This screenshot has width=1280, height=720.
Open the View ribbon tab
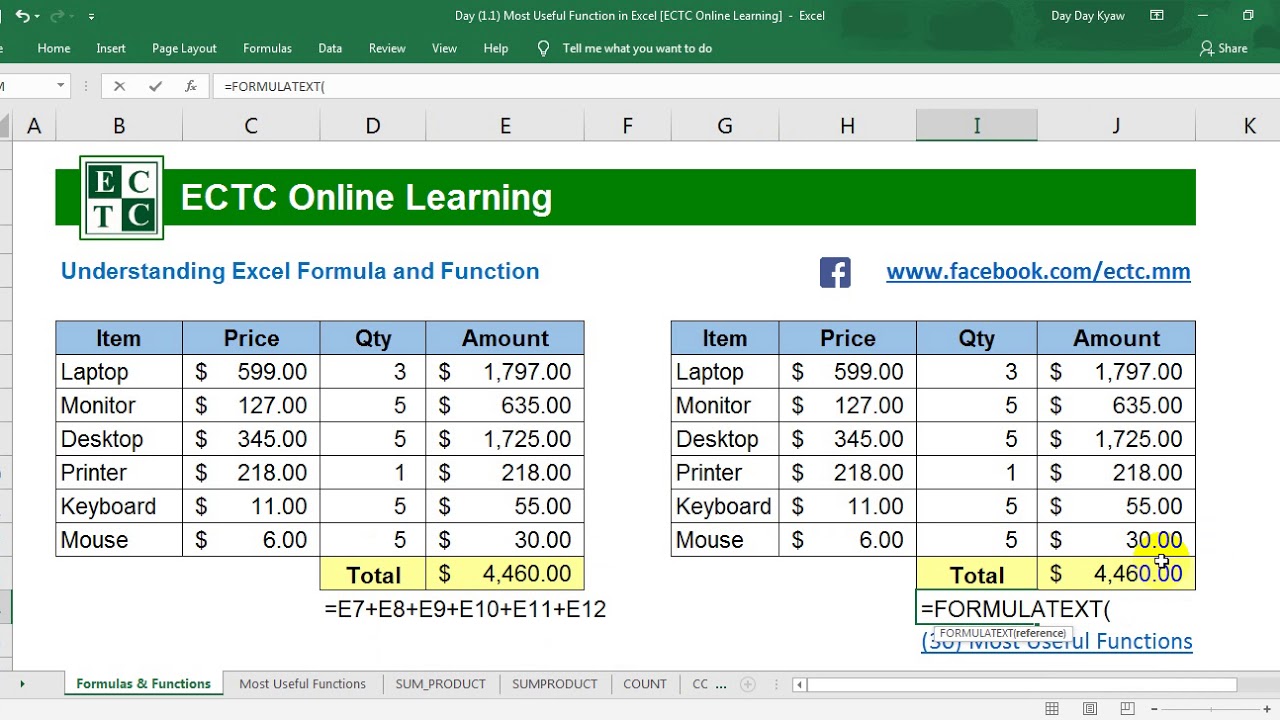tap(444, 48)
